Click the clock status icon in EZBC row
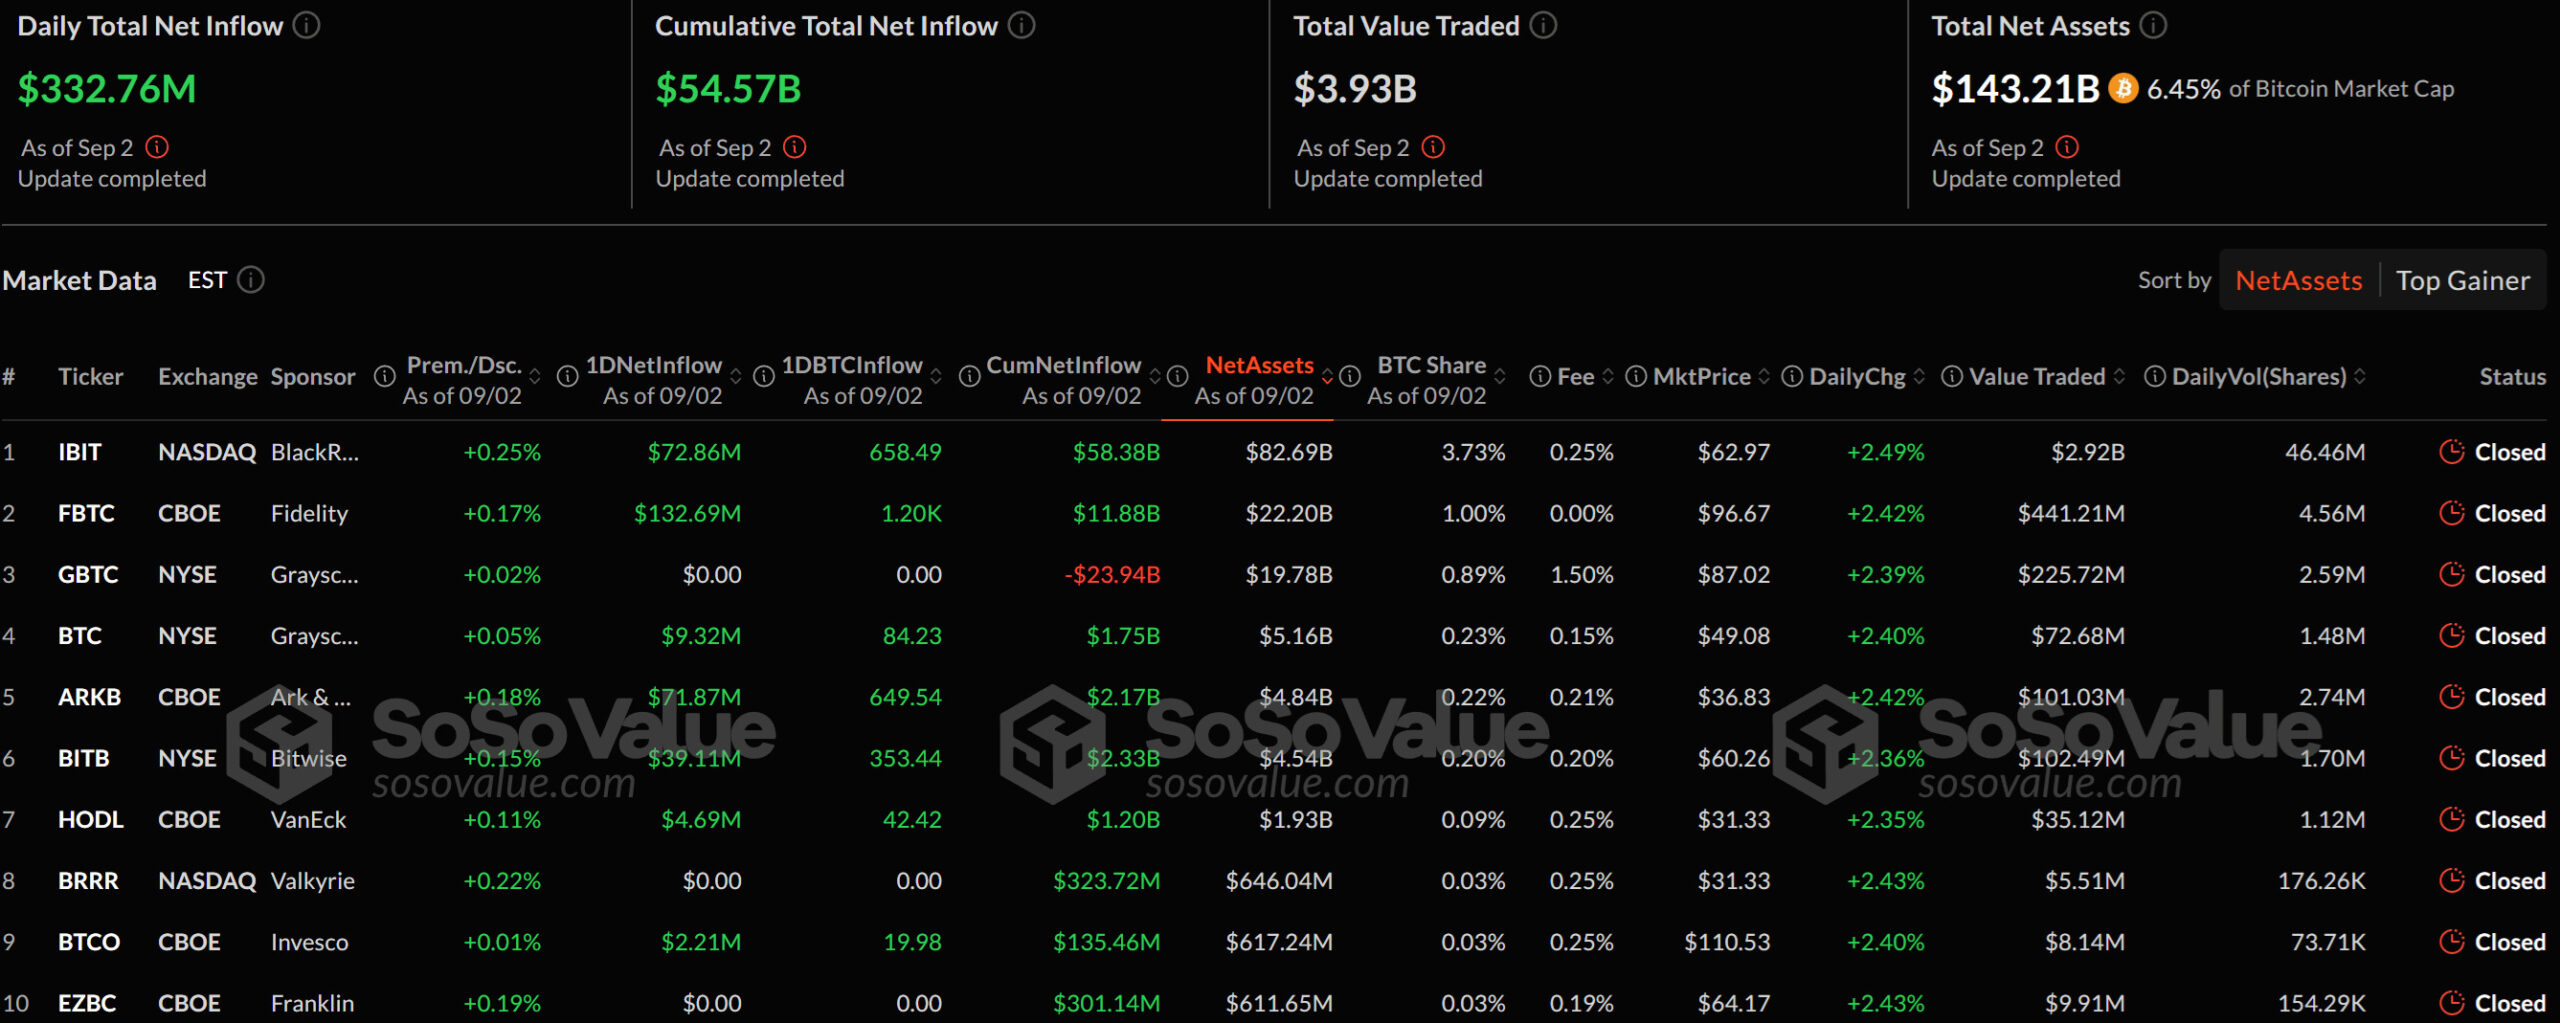2560x1023 pixels. click(2451, 1002)
